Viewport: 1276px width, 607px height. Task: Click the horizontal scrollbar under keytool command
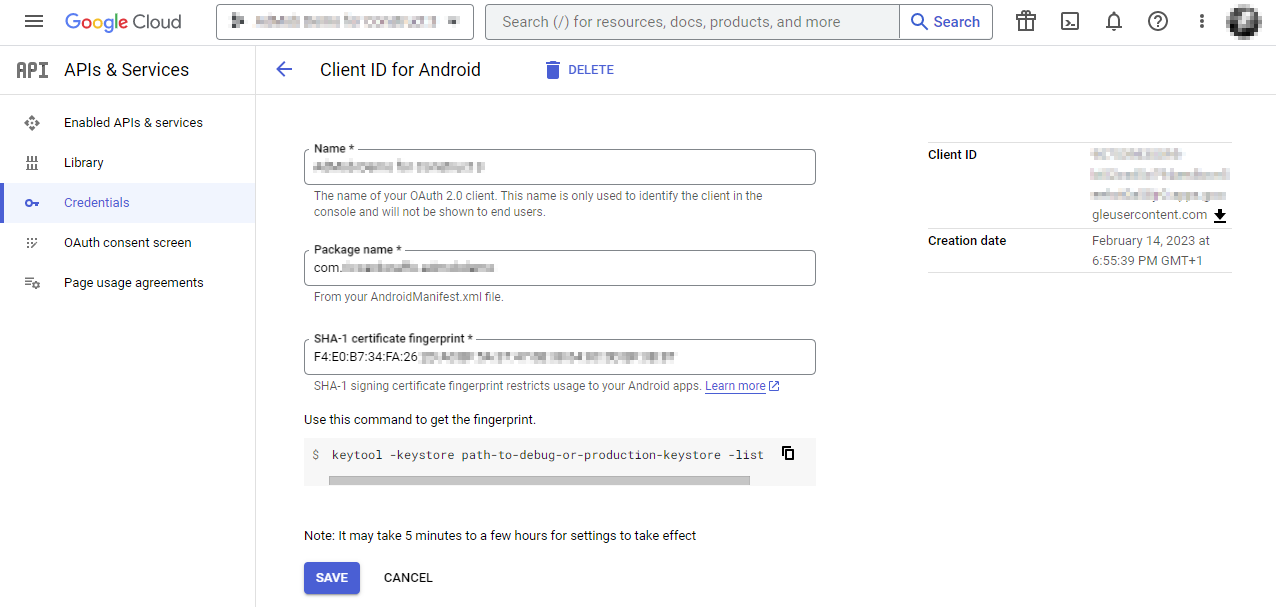click(539, 481)
